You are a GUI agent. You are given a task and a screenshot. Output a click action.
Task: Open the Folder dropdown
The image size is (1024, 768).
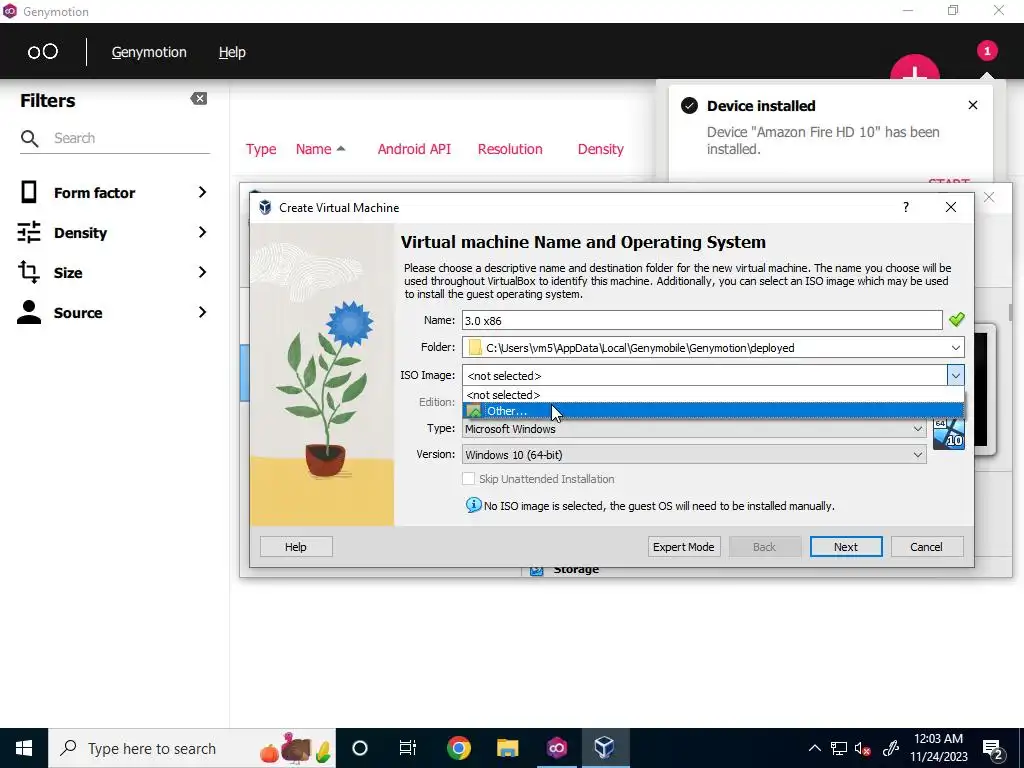[x=955, y=347]
